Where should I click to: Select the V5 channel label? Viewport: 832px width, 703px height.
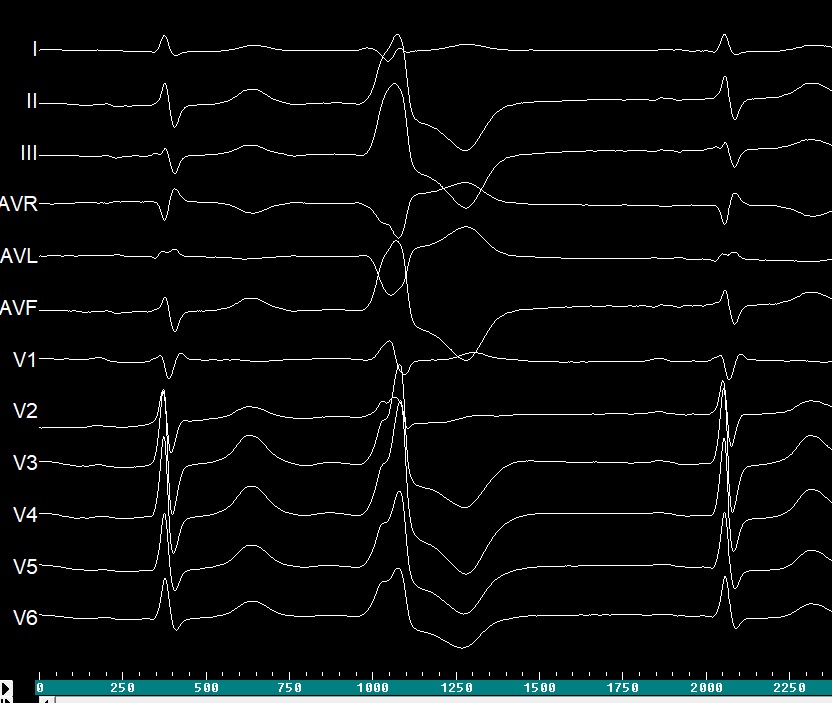tap(25, 566)
